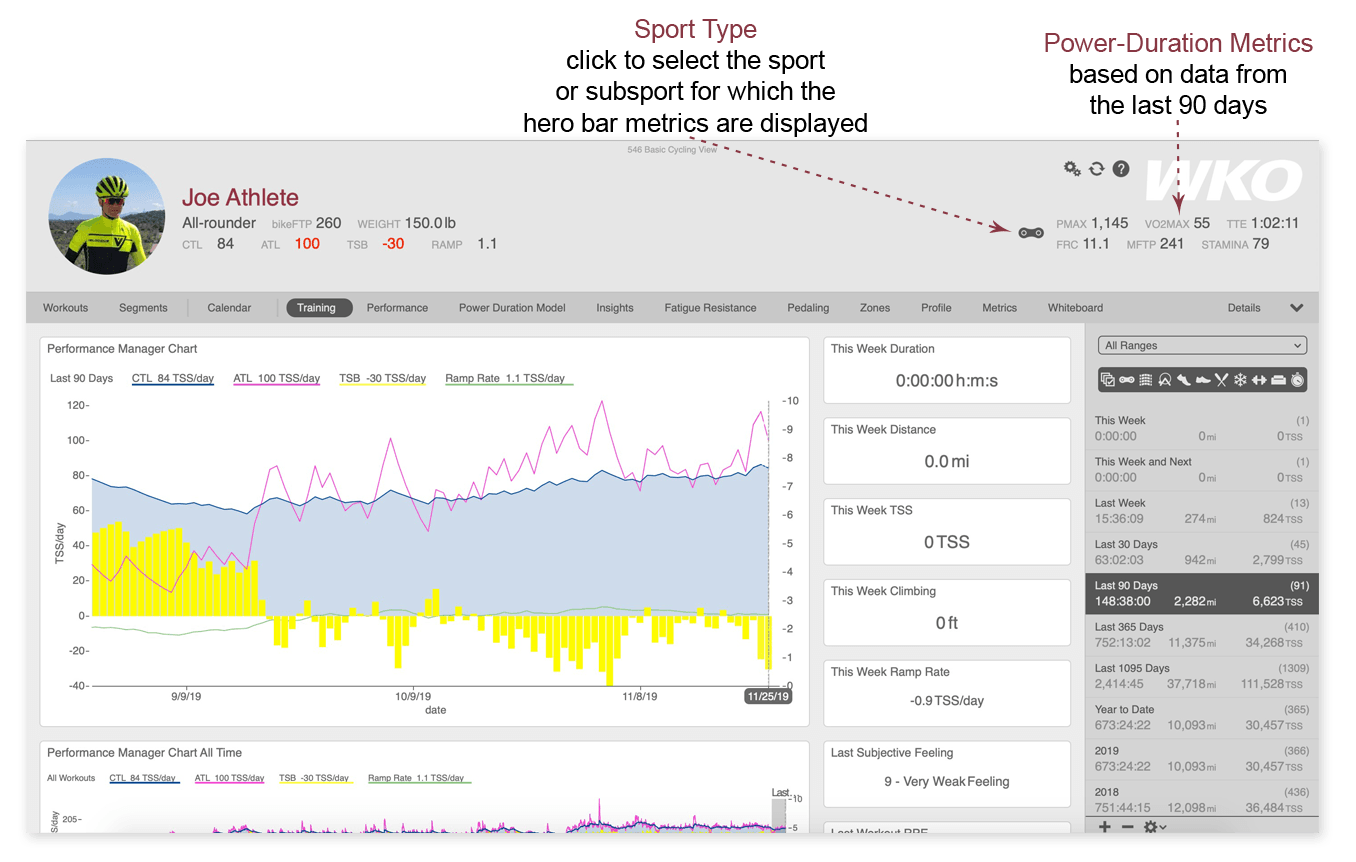Screen dimensions: 1356x862
Task: Open the Calendar tab
Action: pos(229,308)
